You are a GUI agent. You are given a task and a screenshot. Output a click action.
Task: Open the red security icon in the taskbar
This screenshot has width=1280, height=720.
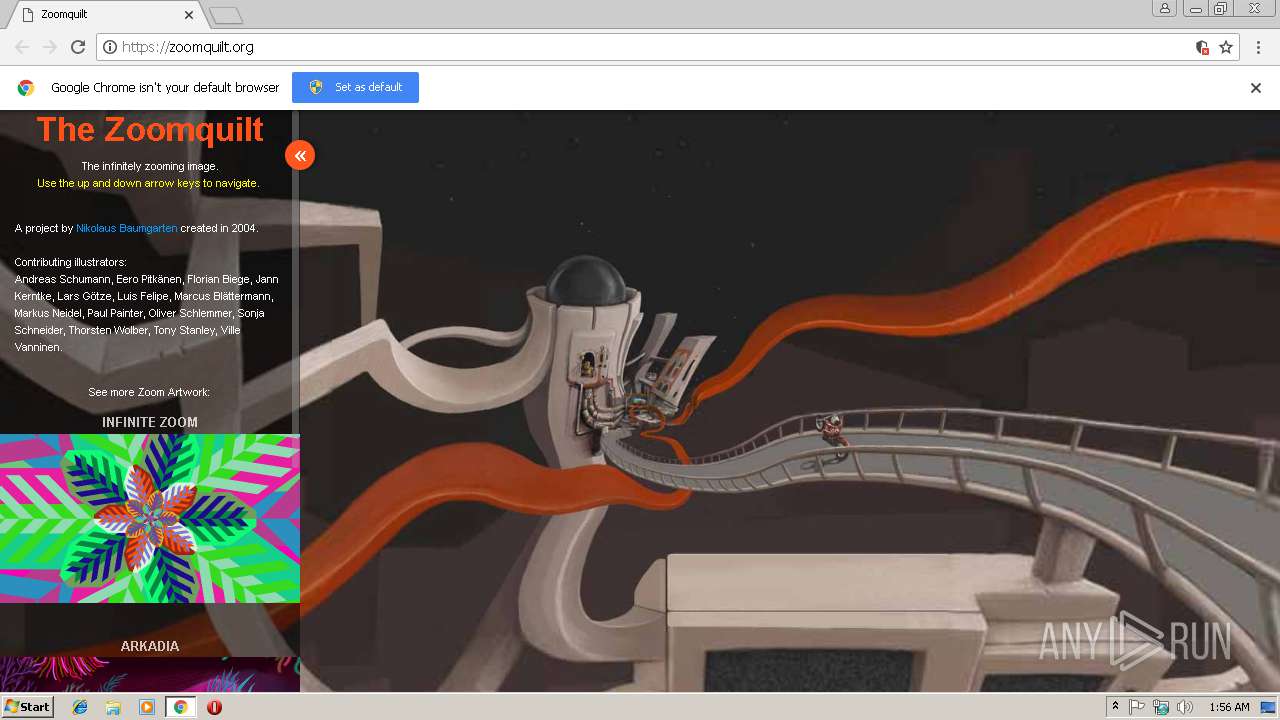pyautogui.click(x=214, y=707)
